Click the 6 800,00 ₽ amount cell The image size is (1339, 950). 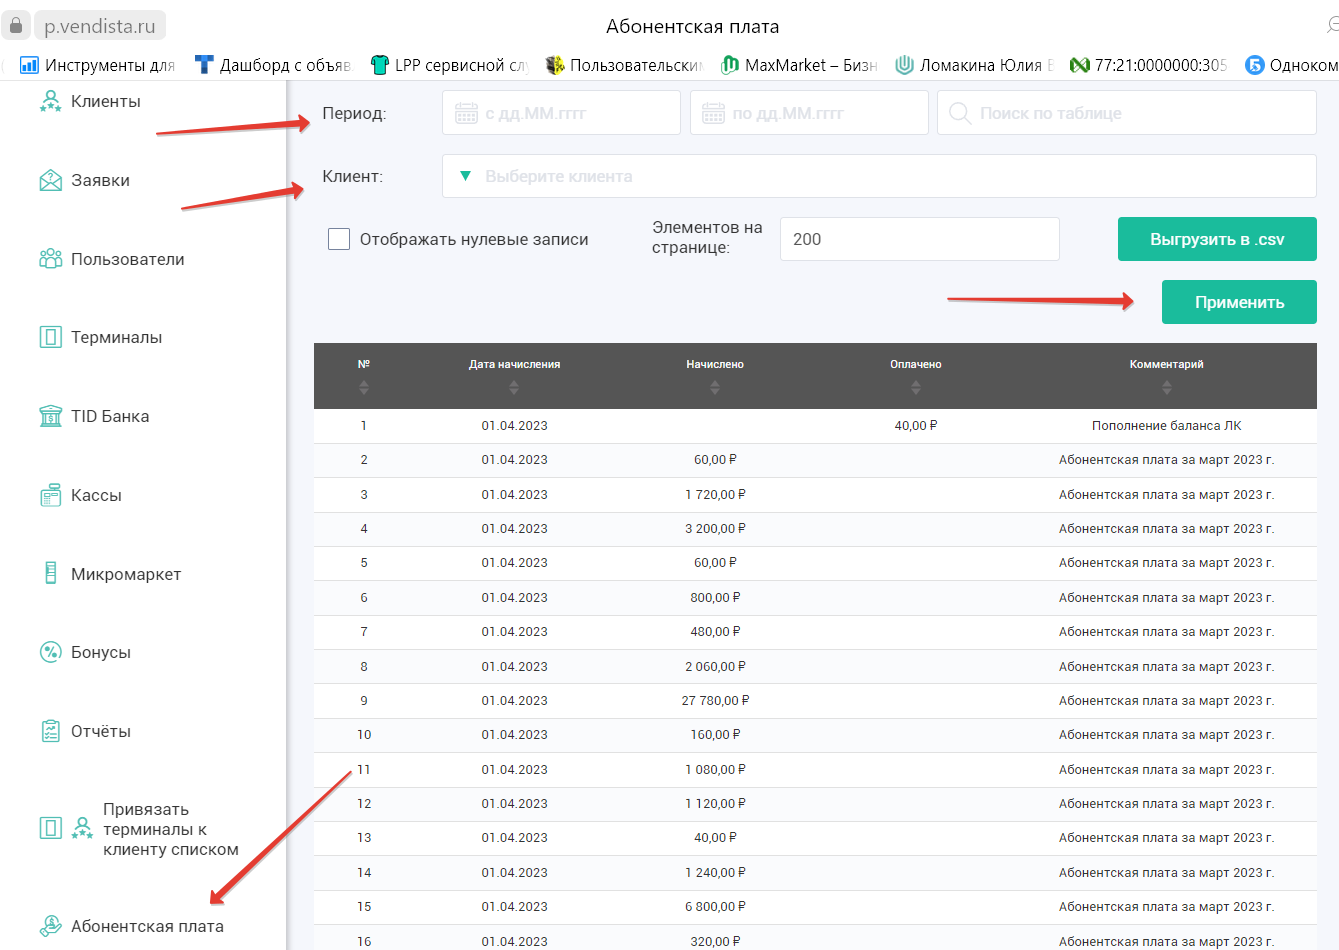(x=715, y=906)
